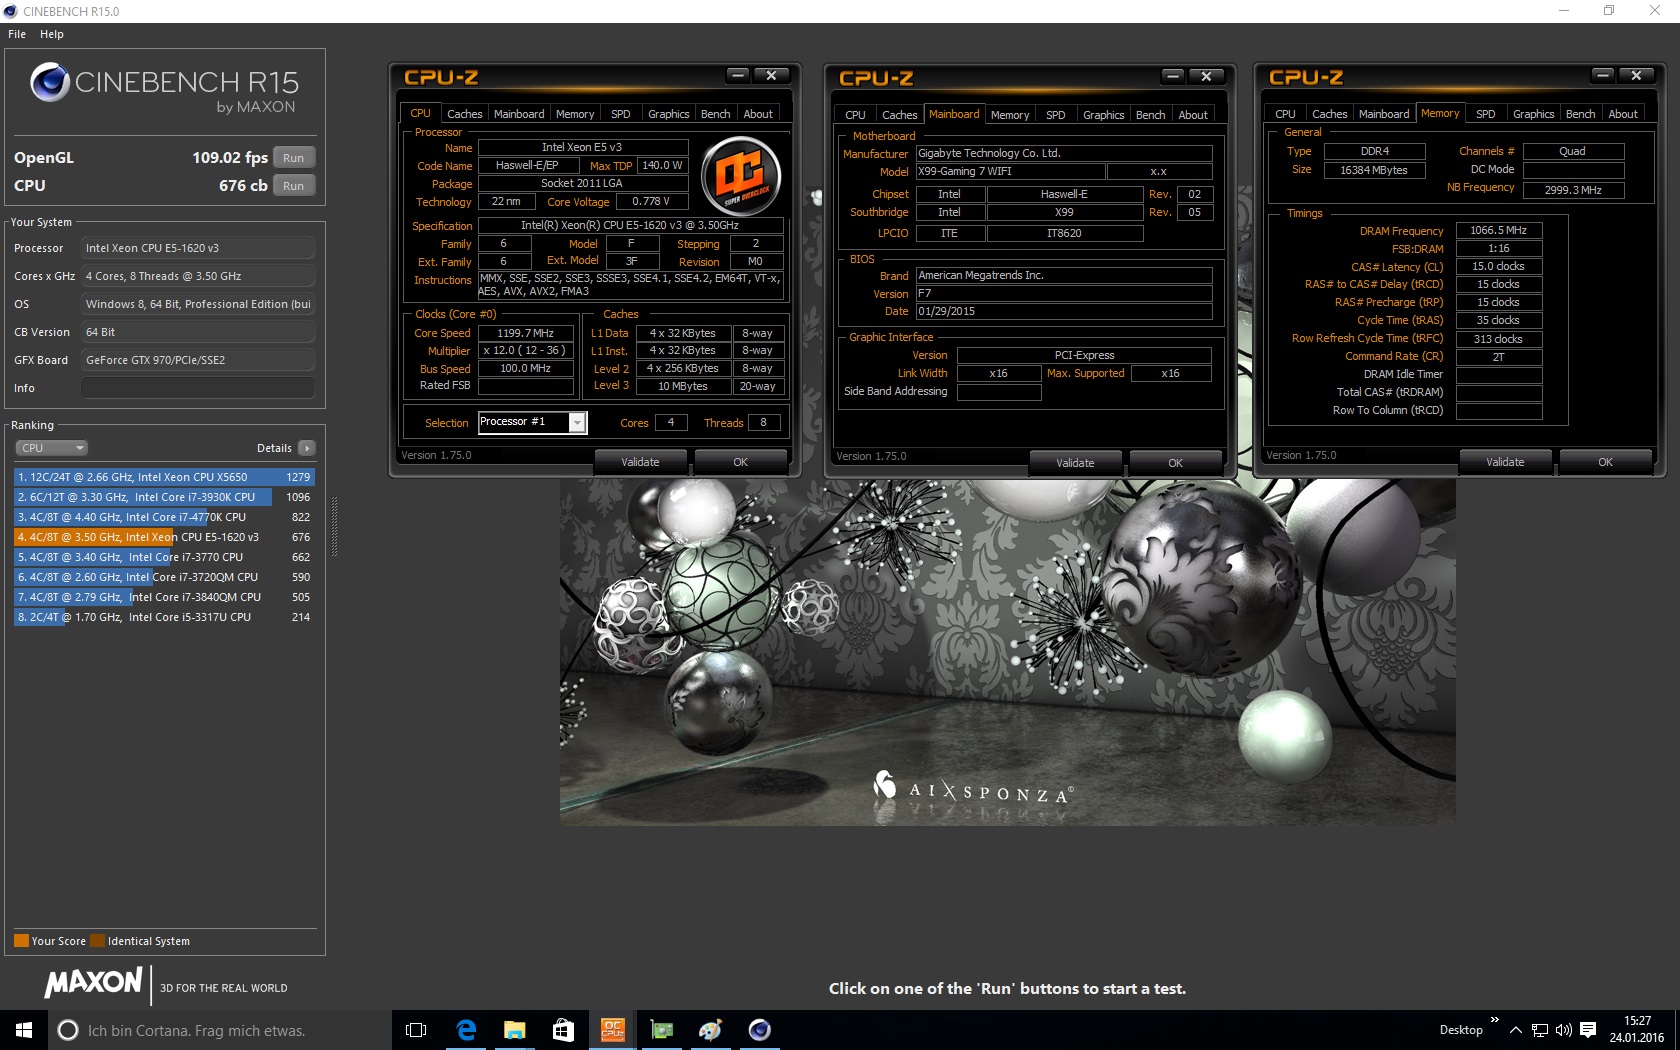Click the volume speaker tray icon
This screenshot has height=1050, width=1680.
pos(1564,1029)
